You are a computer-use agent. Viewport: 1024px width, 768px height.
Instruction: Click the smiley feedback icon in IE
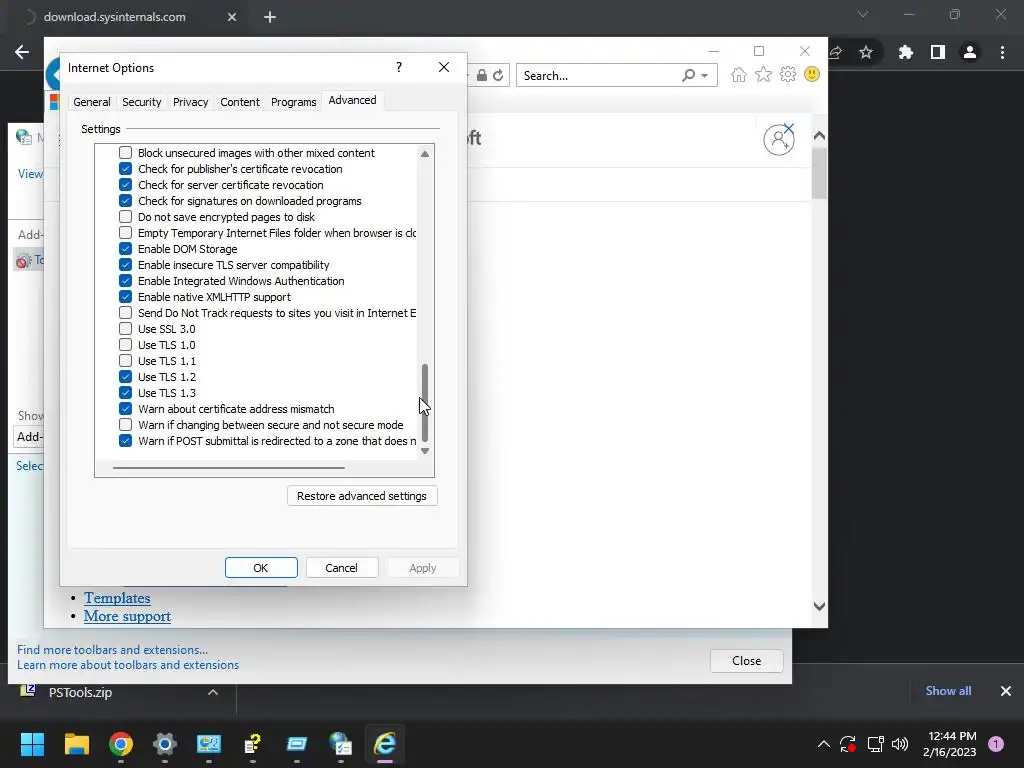click(812, 74)
